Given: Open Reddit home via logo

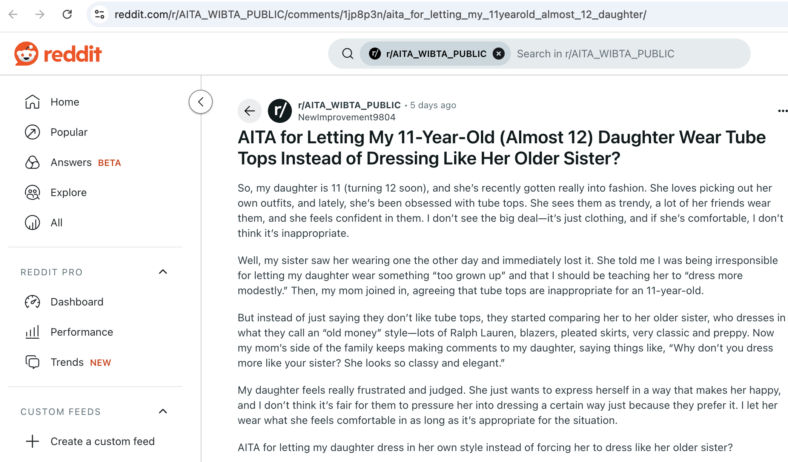Looking at the screenshot, I should (x=58, y=53).
